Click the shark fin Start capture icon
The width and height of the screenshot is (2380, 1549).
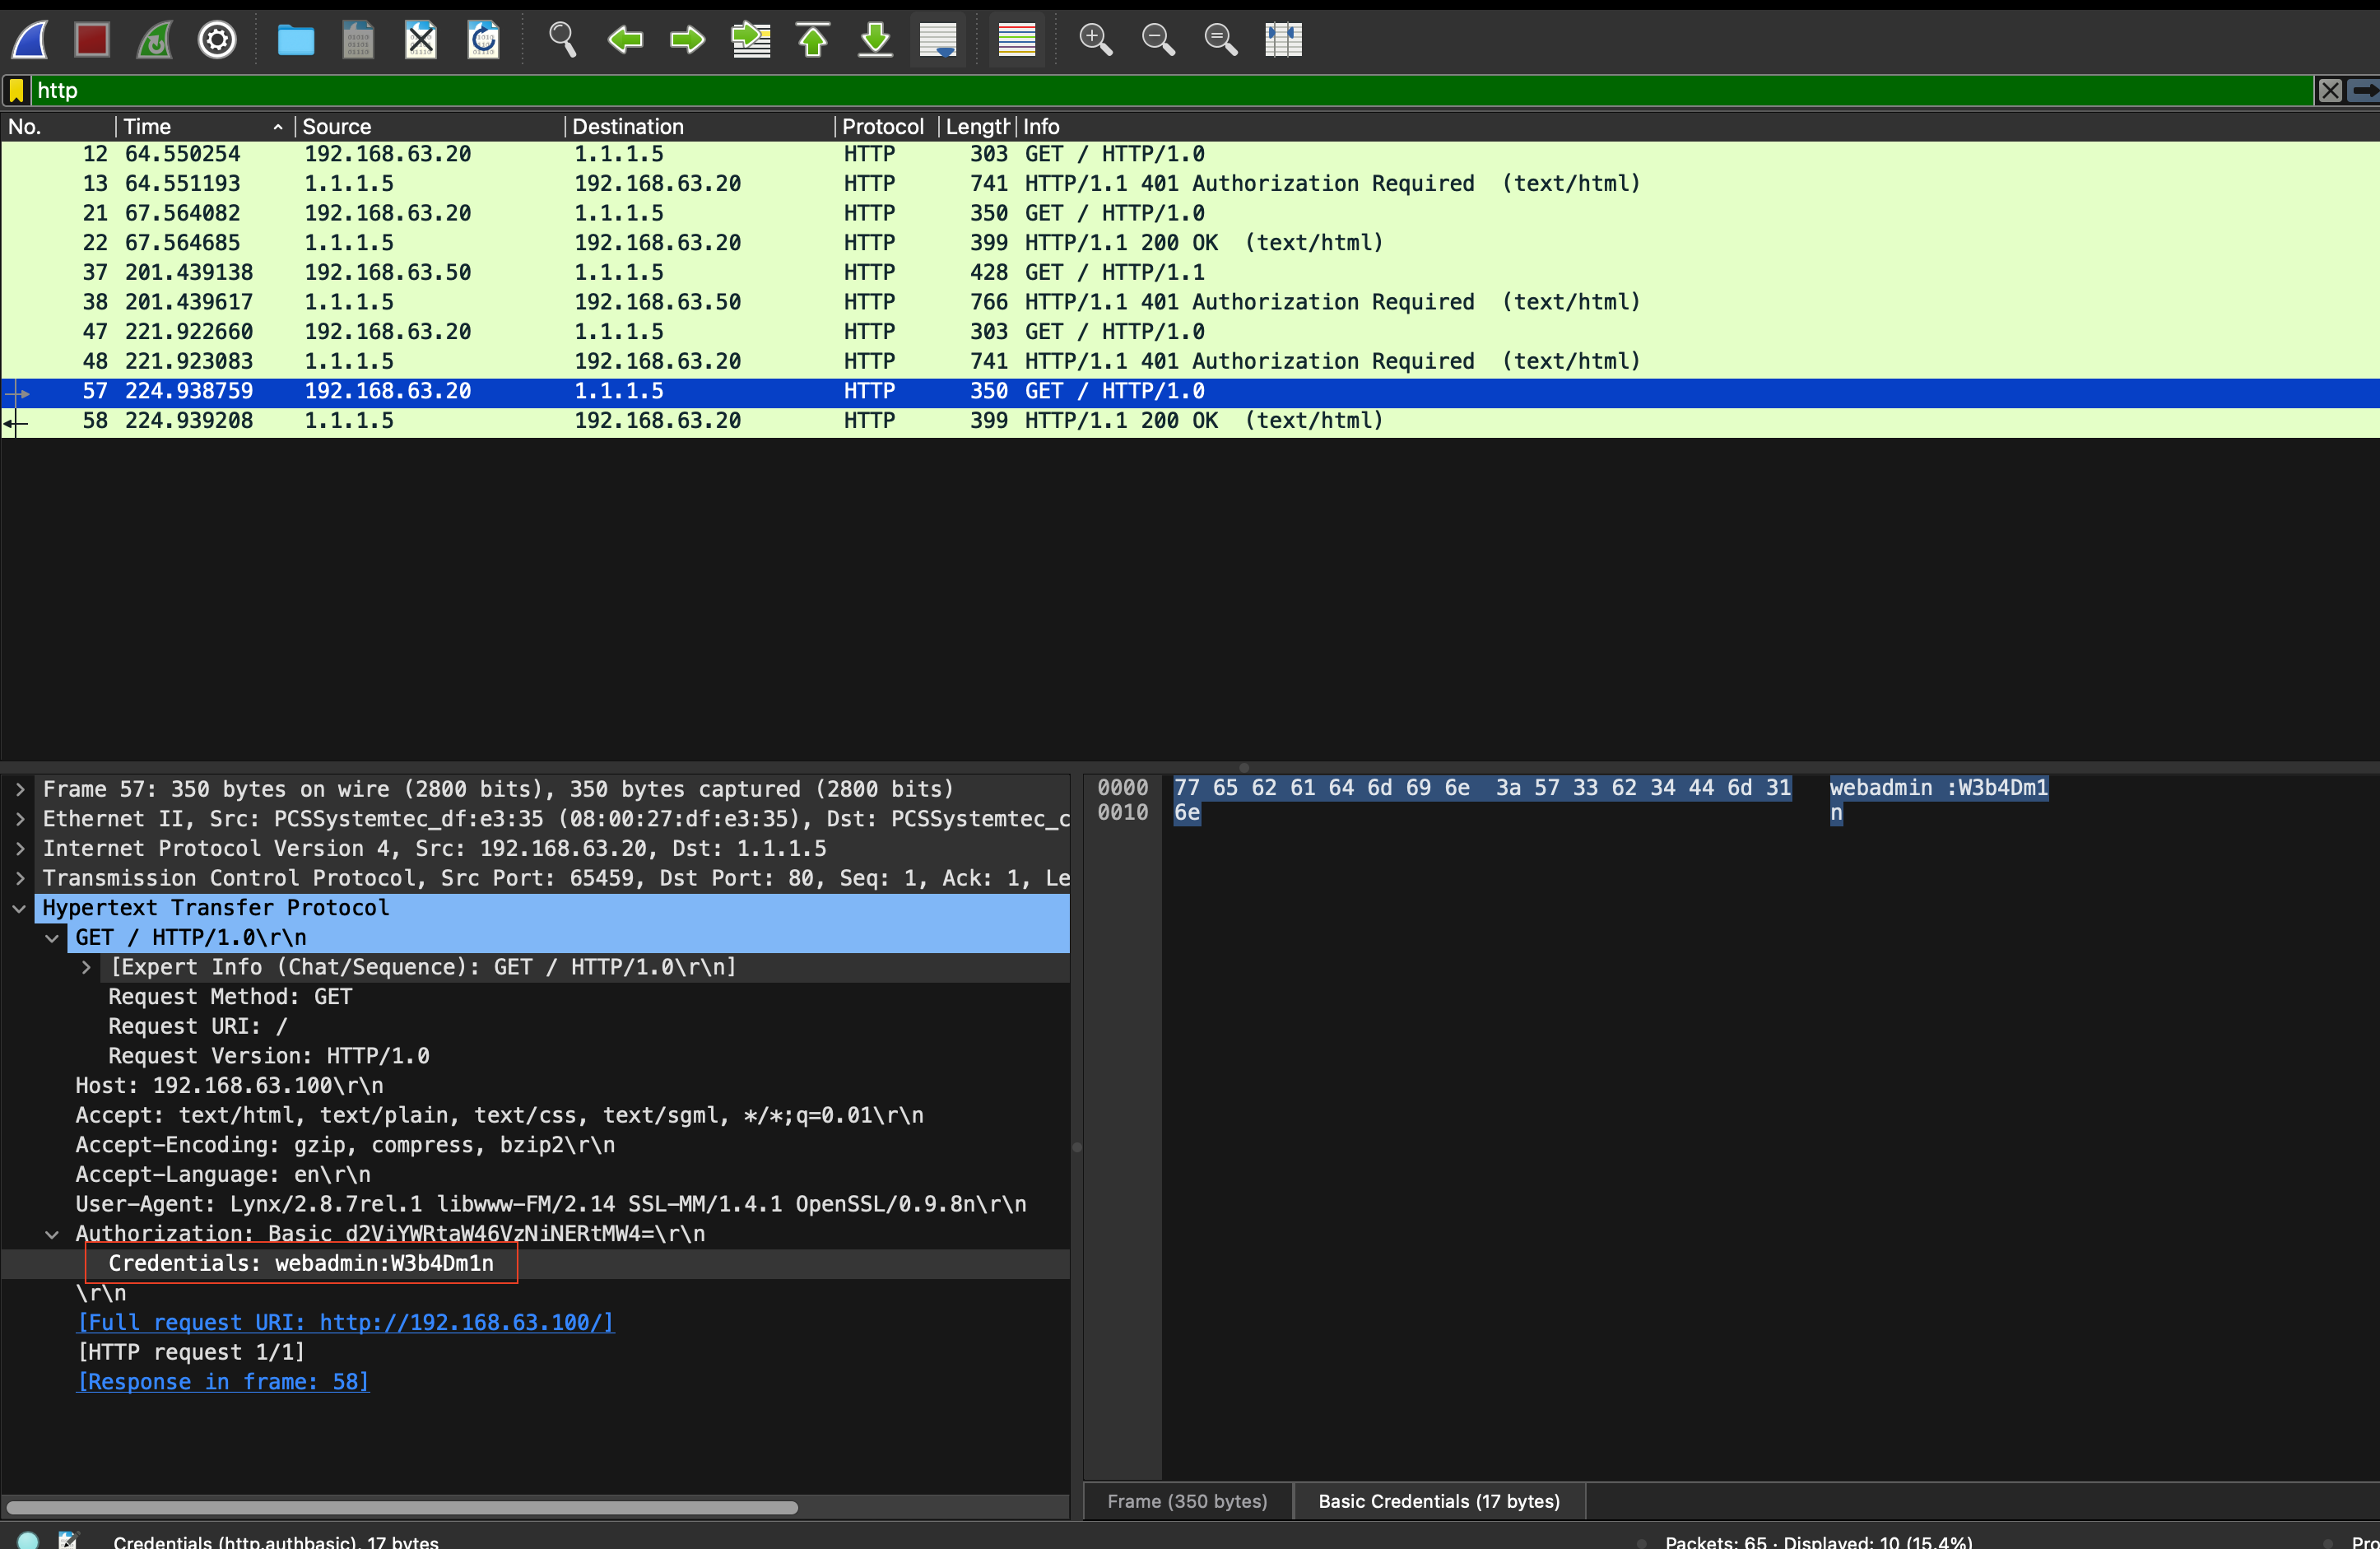(30, 40)
